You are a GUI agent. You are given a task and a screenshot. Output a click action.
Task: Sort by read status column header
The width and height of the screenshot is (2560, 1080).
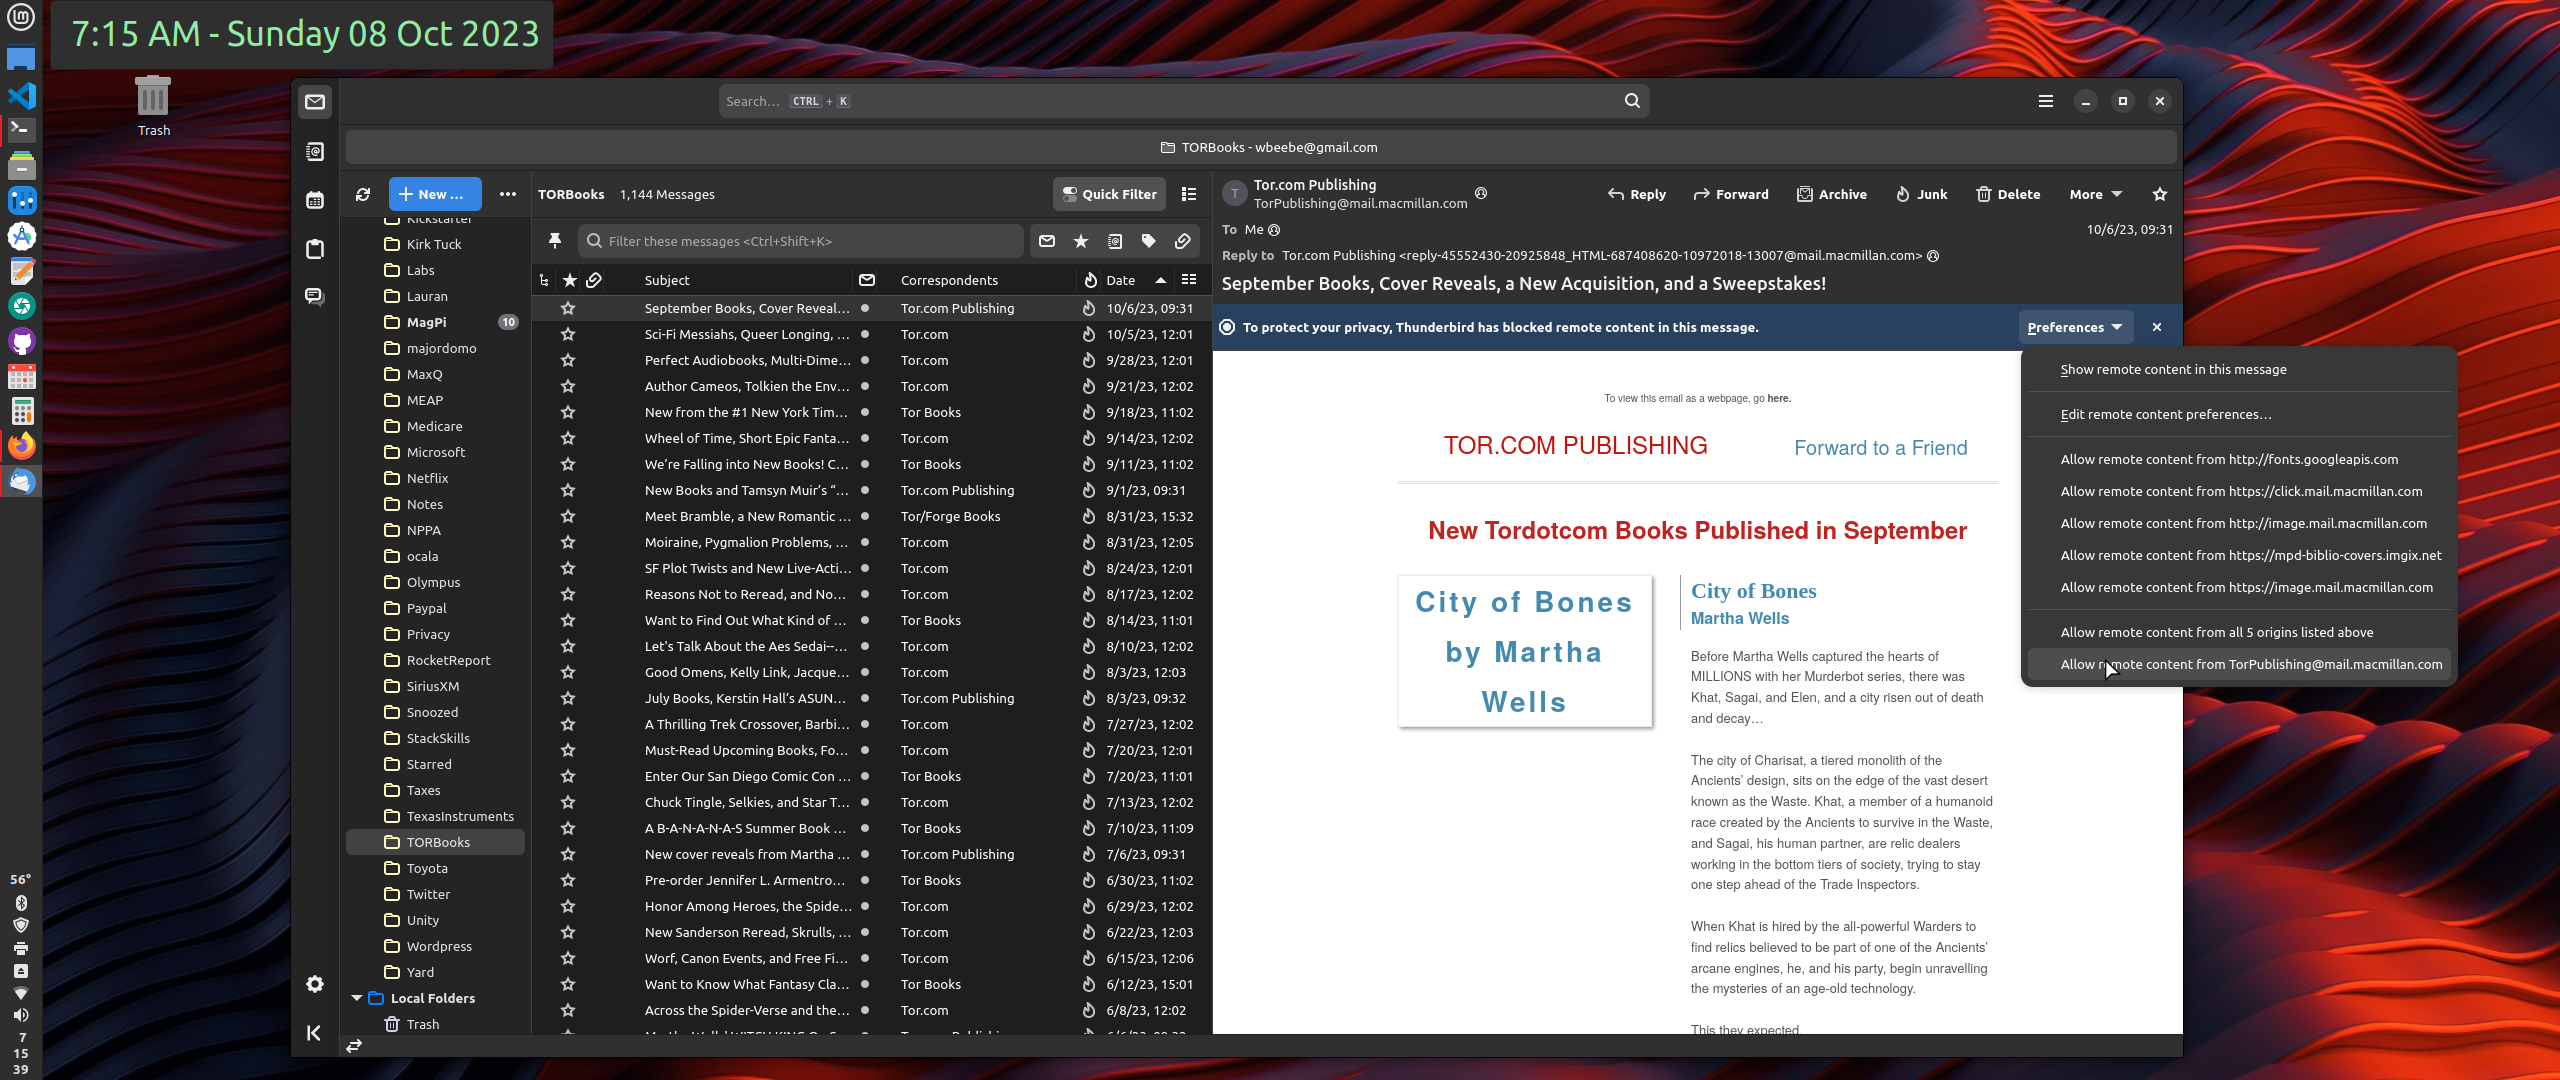click(x=867, y=281)
